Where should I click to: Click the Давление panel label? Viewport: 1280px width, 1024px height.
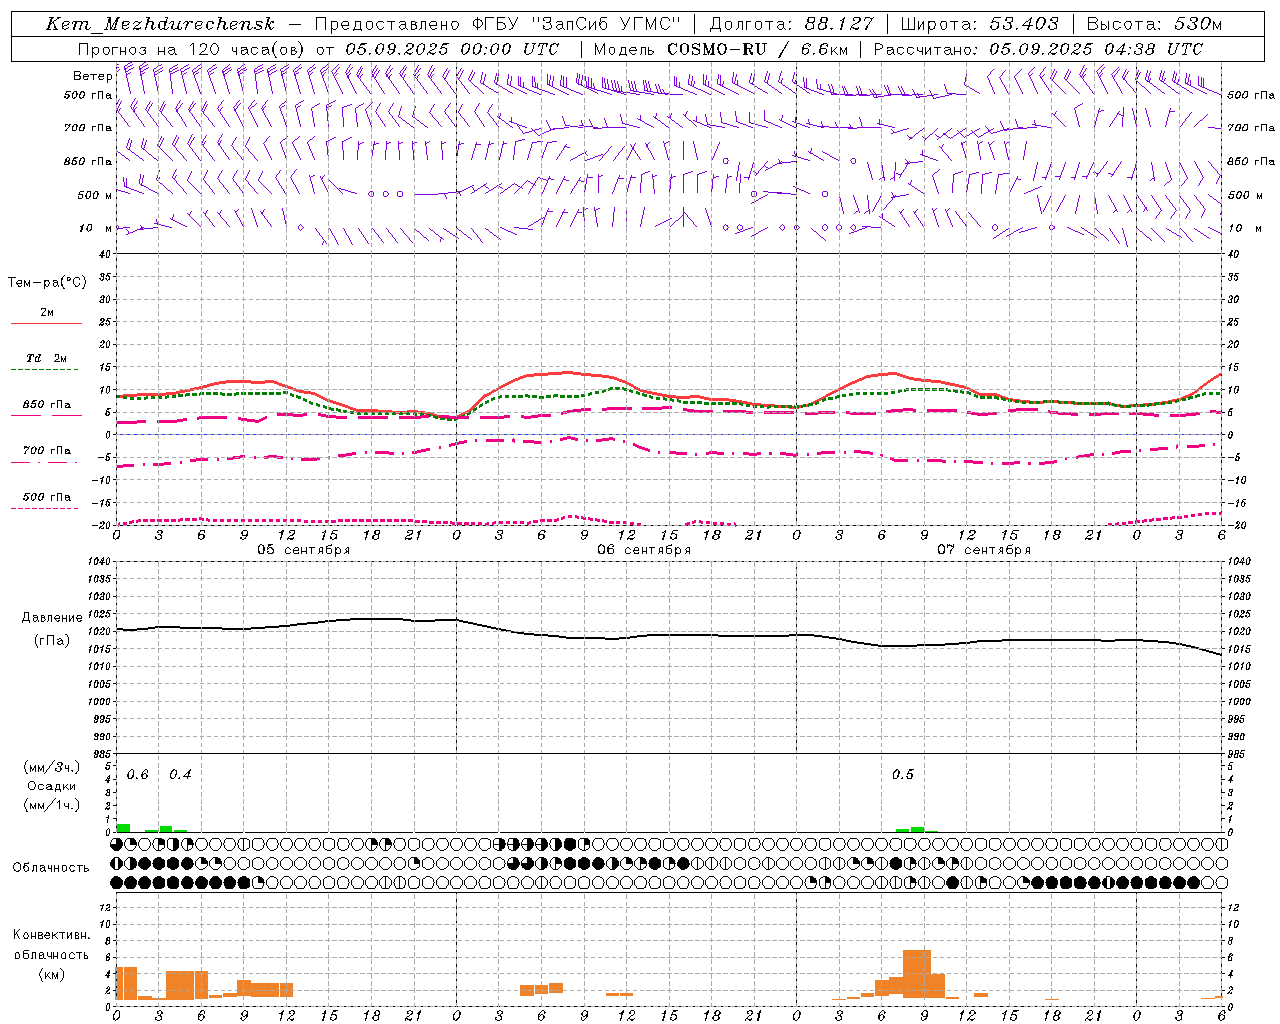pos(52,618)
